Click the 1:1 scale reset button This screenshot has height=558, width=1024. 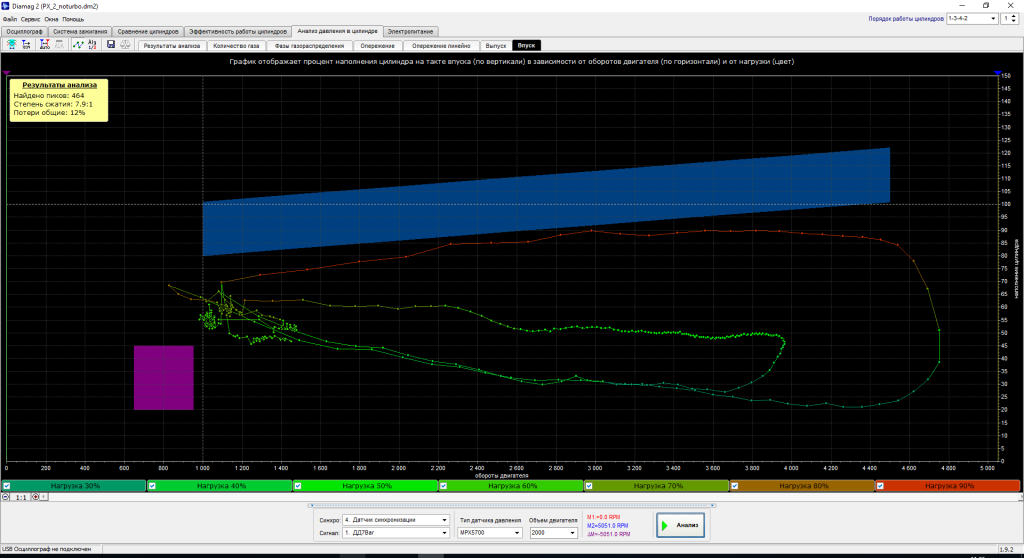[21, 497]
